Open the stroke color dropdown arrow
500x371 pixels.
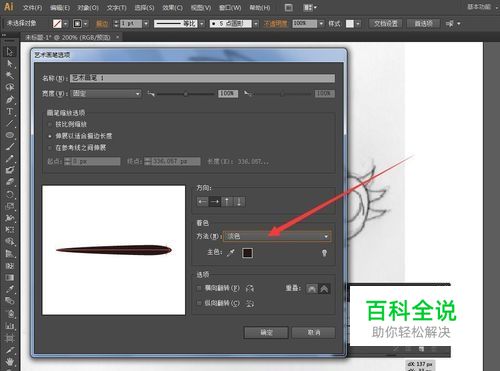[86, 24]
